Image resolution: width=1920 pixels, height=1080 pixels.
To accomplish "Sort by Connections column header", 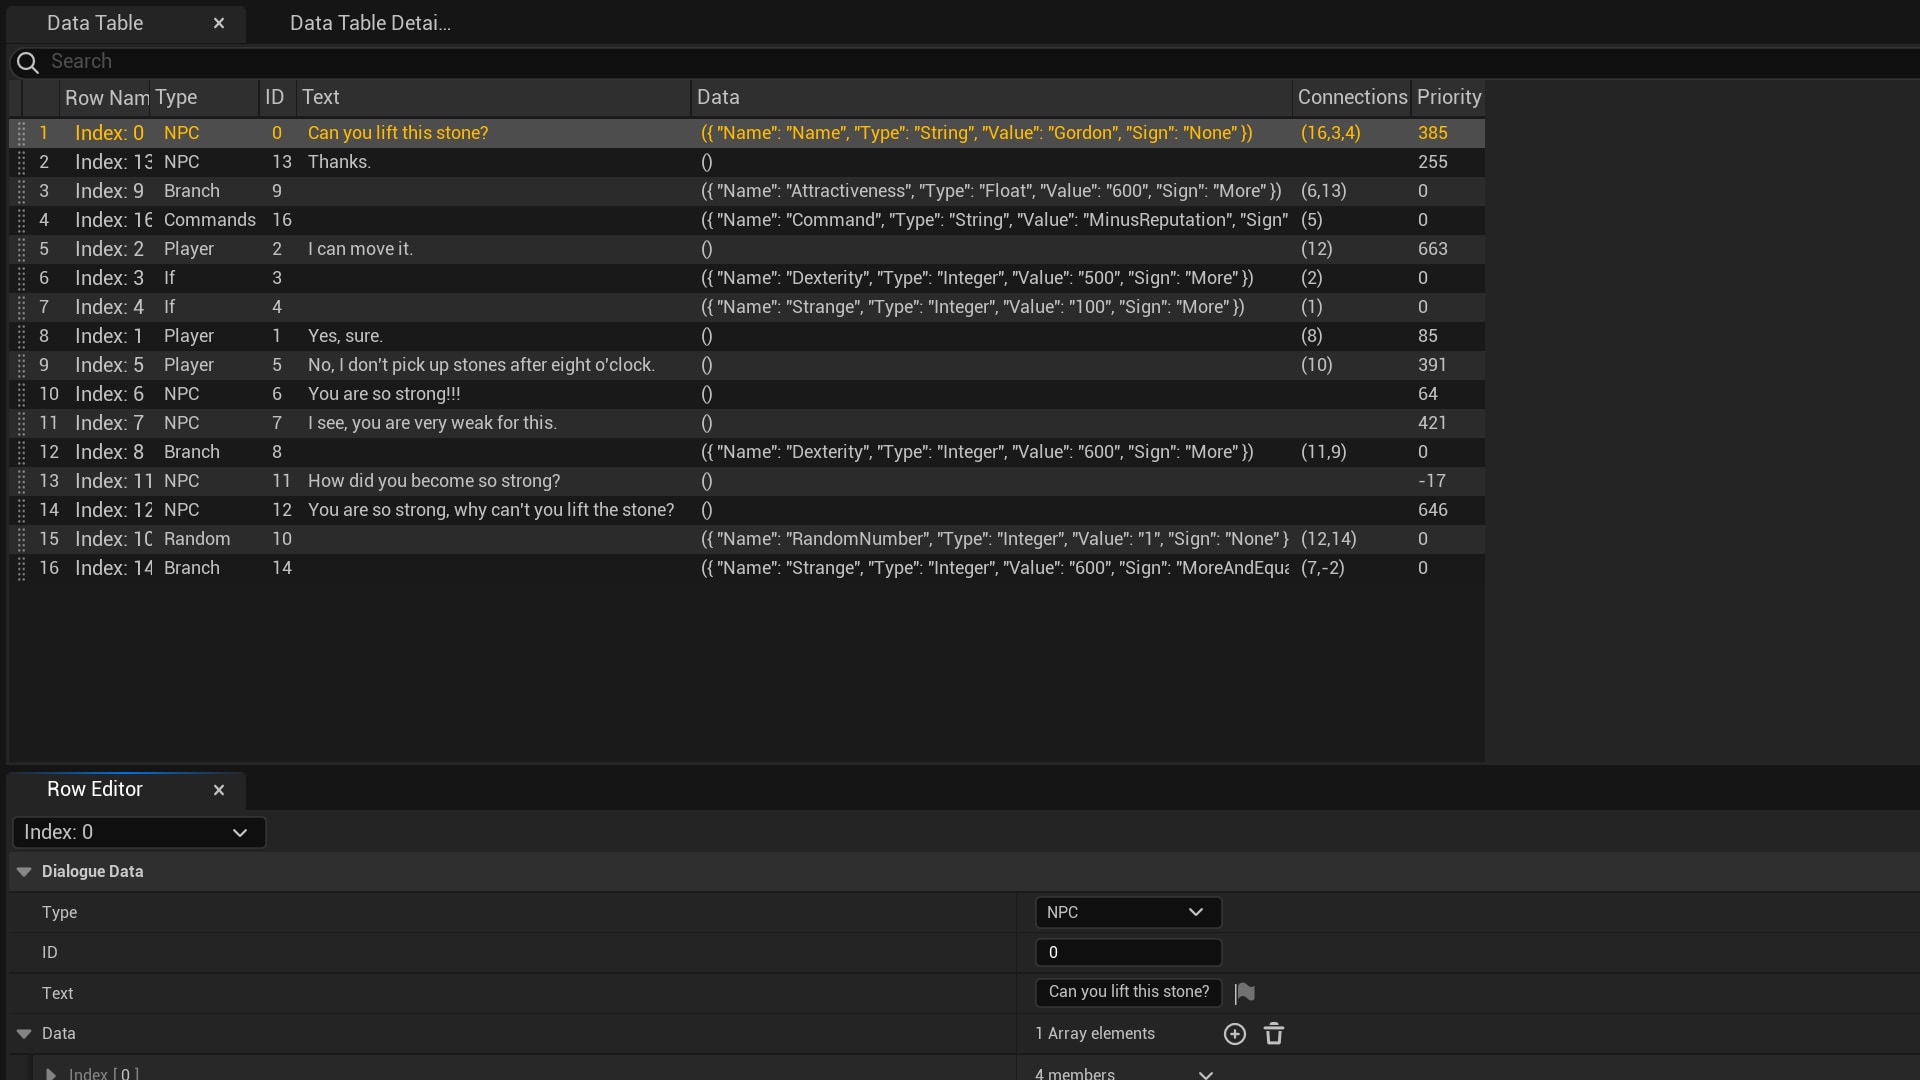I will coord(1351,97).
